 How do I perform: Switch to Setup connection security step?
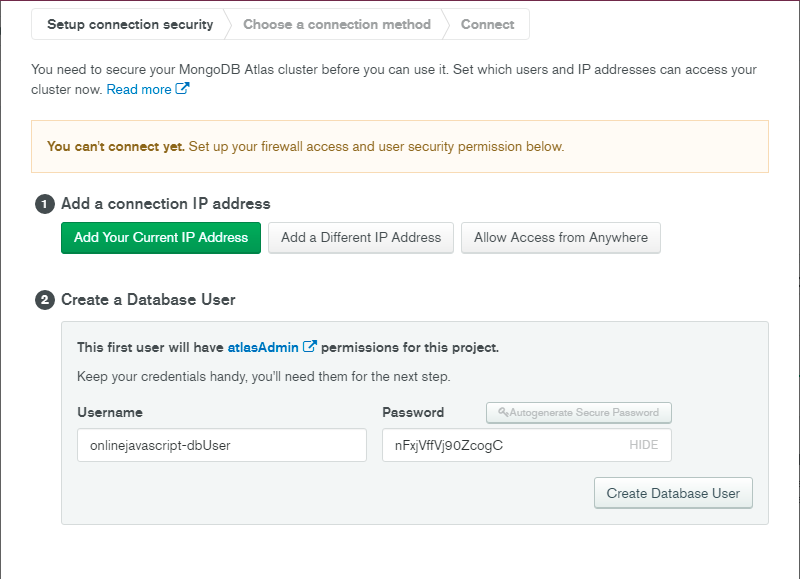130,24
